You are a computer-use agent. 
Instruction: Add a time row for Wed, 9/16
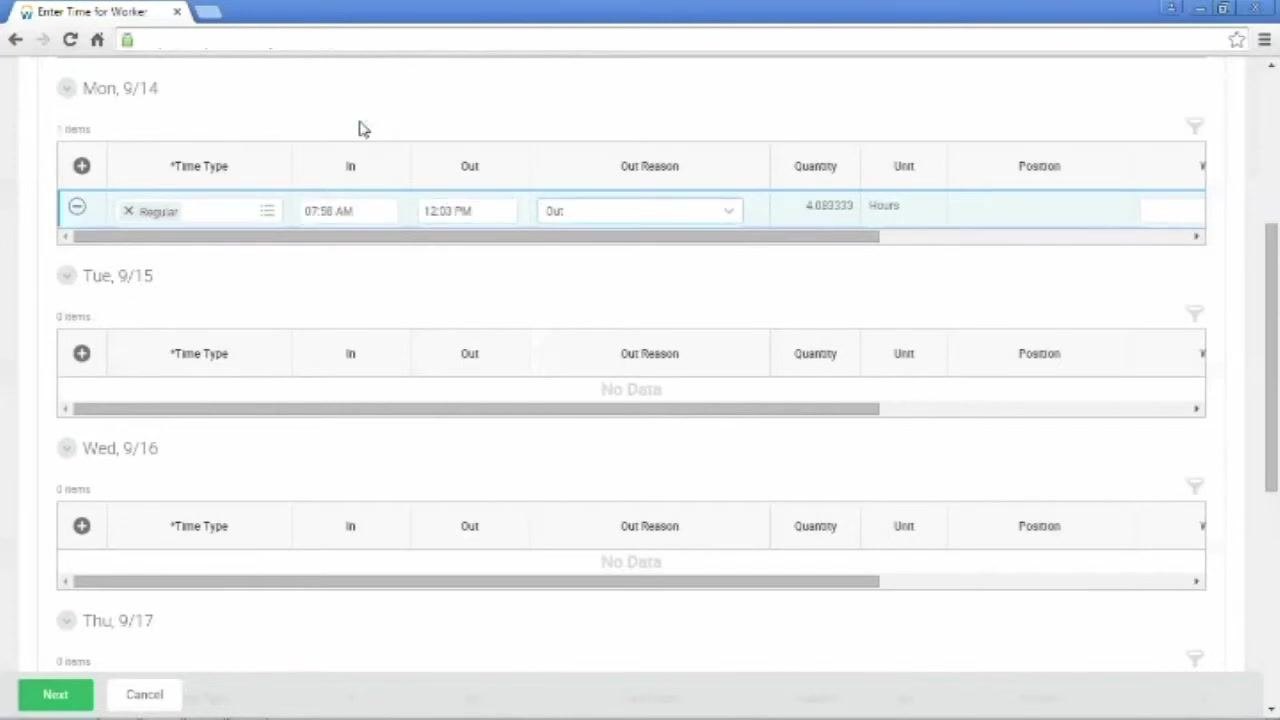[x=82, y=526]
